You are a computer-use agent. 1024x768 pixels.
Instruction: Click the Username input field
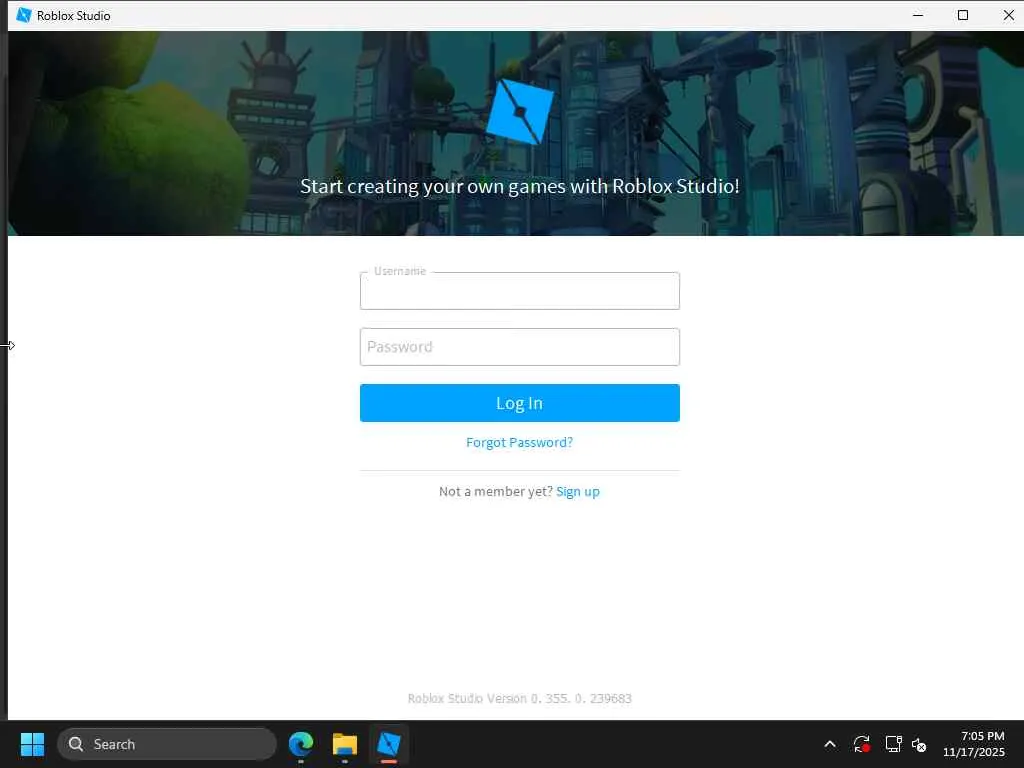click(519, 291)
